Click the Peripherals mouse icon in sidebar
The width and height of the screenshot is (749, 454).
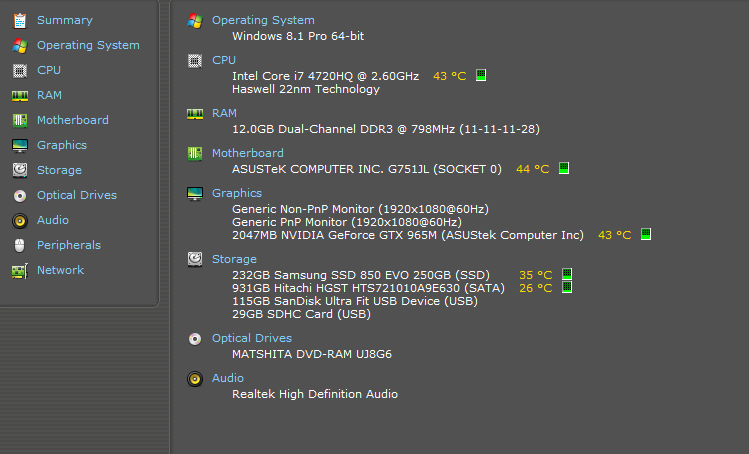[x=19, y=245]
